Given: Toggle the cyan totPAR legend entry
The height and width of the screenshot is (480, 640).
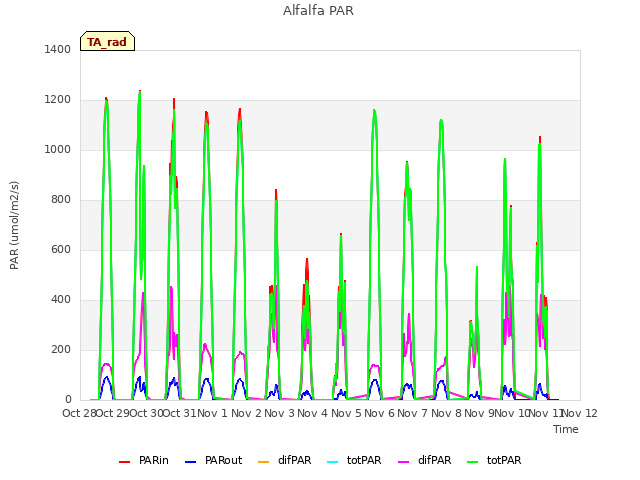Looking at the screenshot, I should pos(354,460).
